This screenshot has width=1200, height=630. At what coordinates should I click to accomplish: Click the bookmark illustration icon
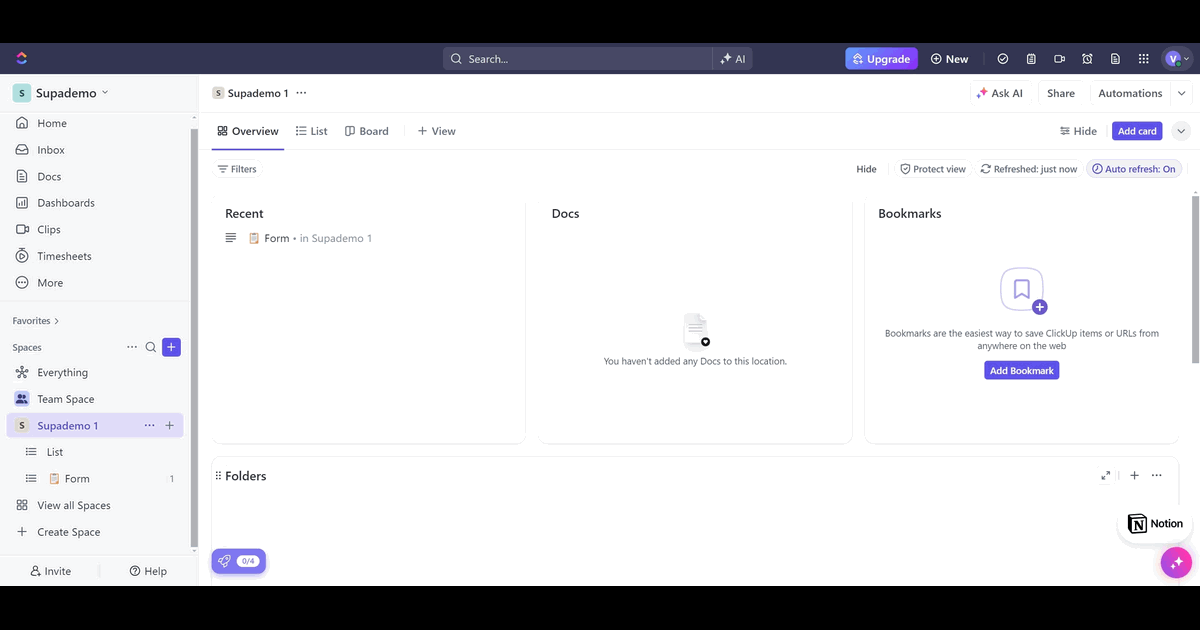[x=1023, y=291]
